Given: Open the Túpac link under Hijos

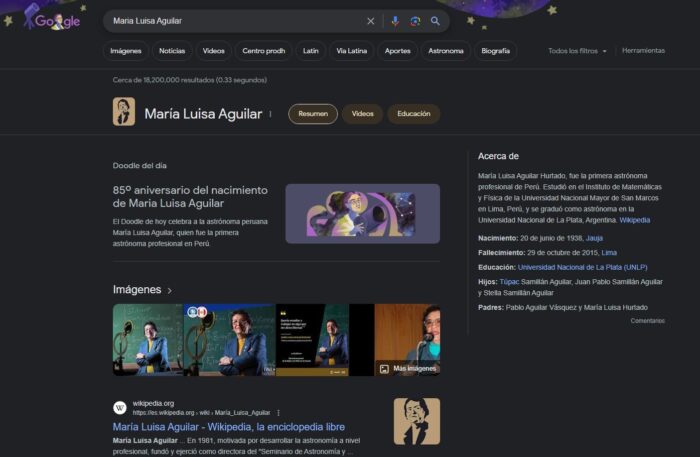Looking at the screenshot, I should pyautogui.click(x=509, y=282).
